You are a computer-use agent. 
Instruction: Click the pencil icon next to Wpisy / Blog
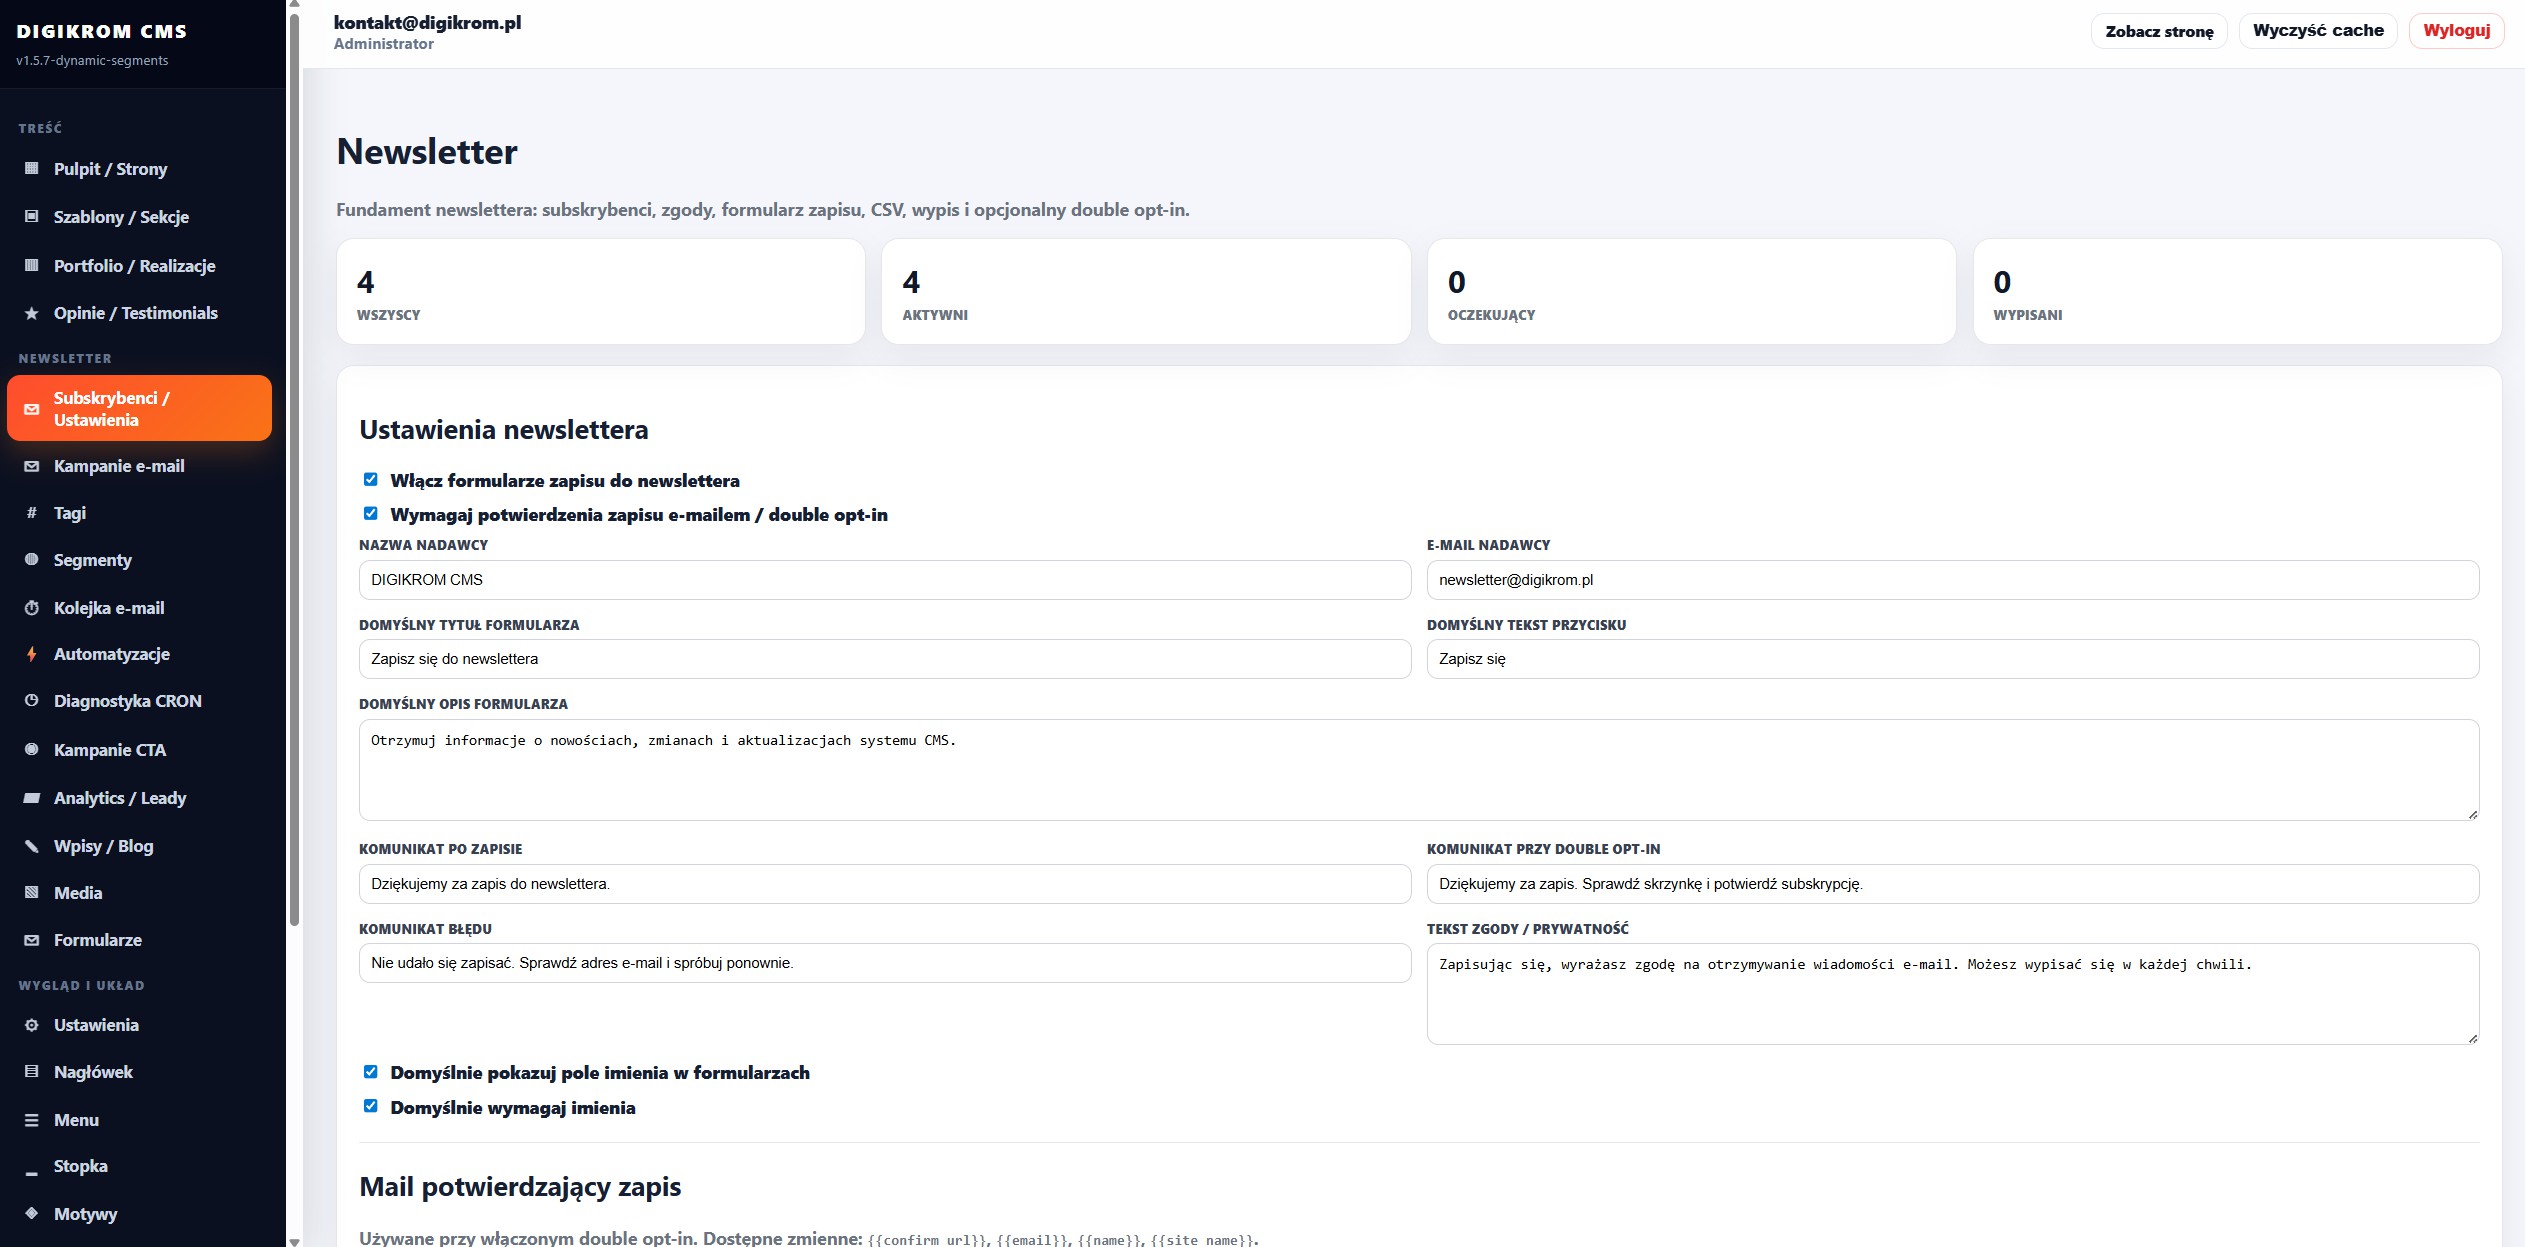pyautogui.click(x=32, y=846)
